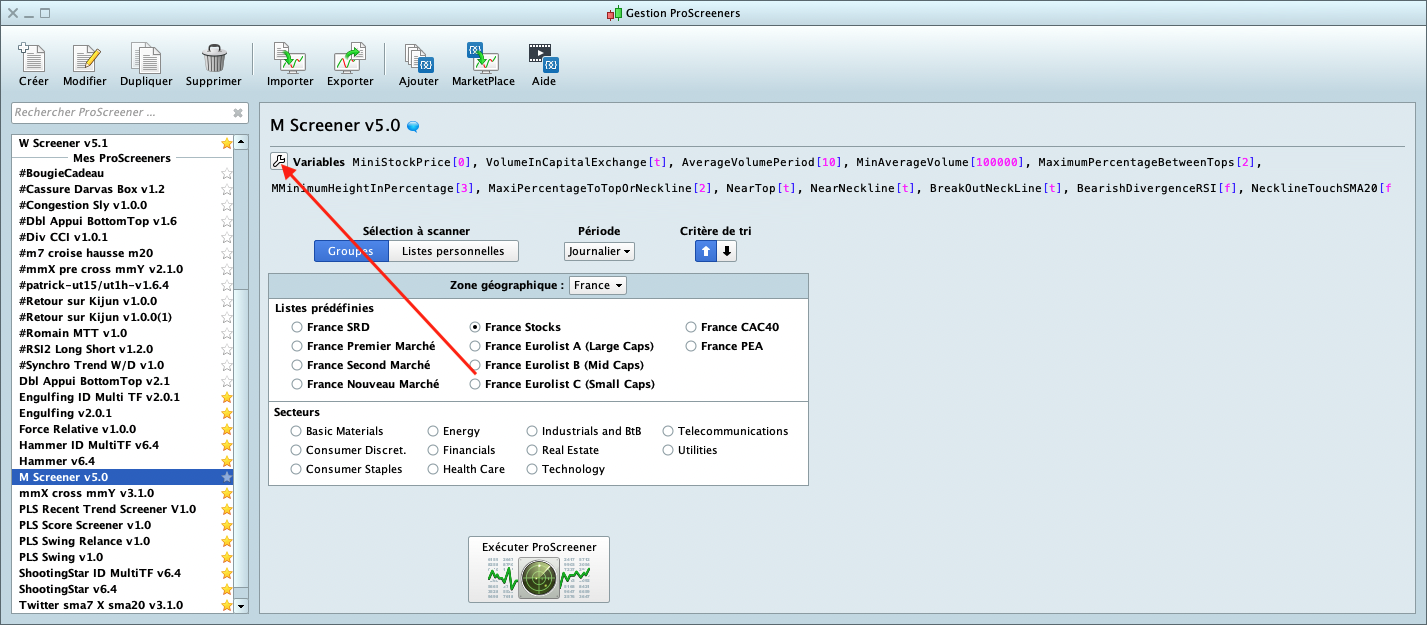Select France Stocks radio option
Viewport: 1427px width, 625px height.
pyautogui.click(x=475, y=327)
